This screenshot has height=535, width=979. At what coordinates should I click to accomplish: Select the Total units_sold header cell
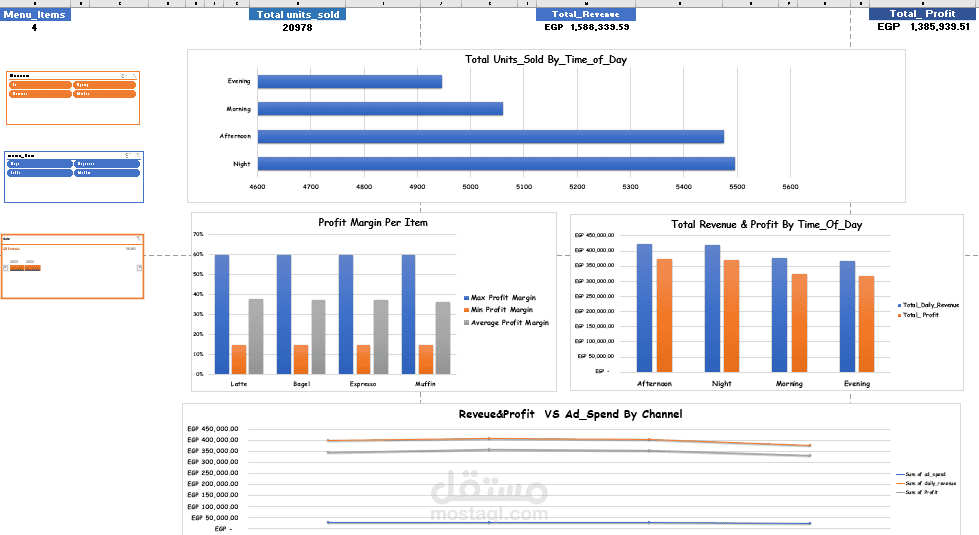pos(297,14)
